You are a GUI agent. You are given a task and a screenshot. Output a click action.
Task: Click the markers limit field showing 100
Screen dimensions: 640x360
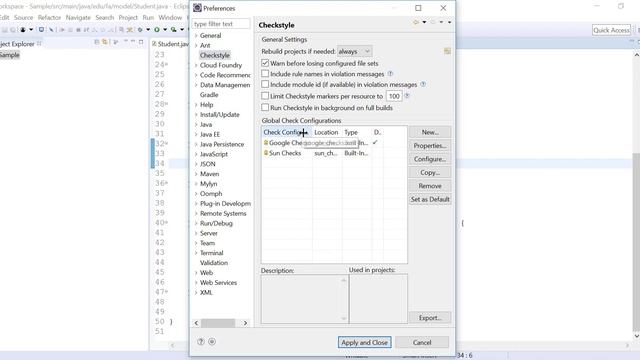394,96
